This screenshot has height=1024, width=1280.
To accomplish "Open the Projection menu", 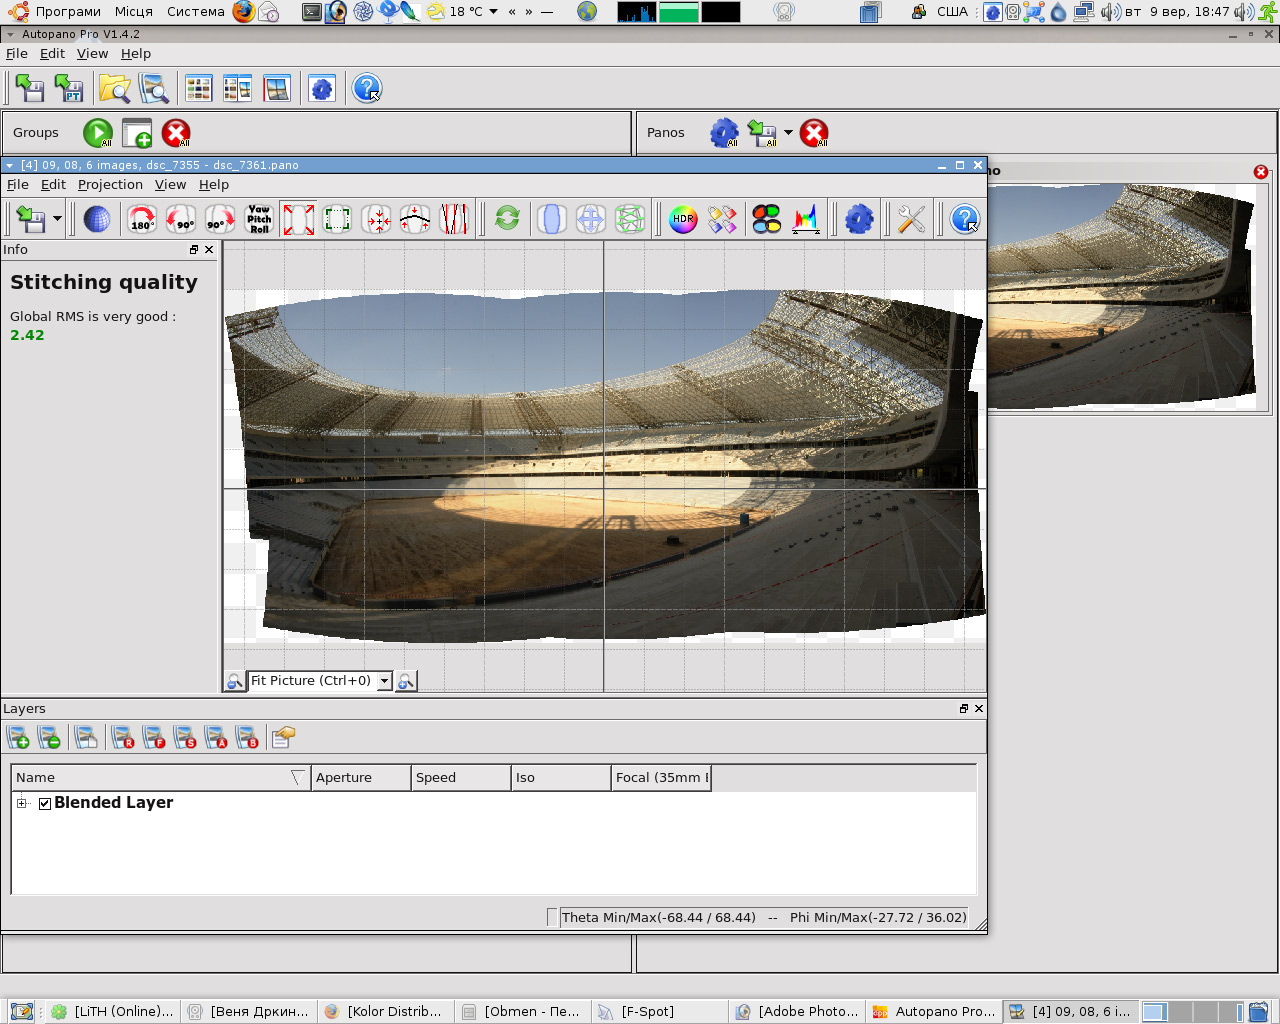I will pos(110,185).
